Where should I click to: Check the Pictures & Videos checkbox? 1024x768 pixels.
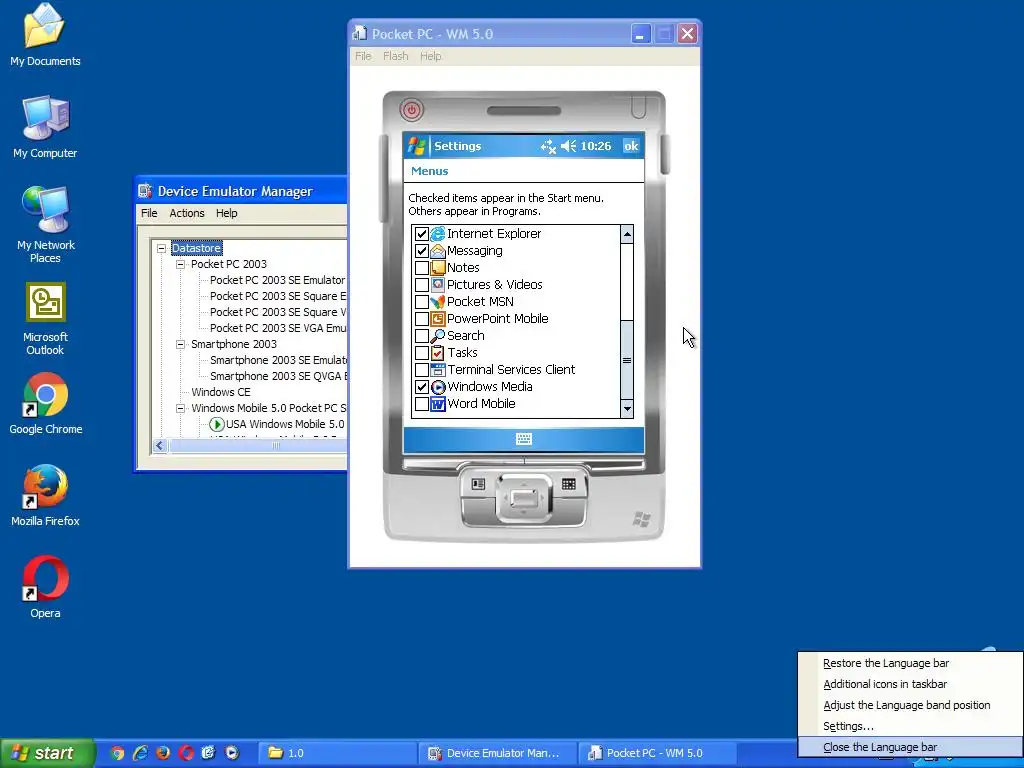pos(422,285)
